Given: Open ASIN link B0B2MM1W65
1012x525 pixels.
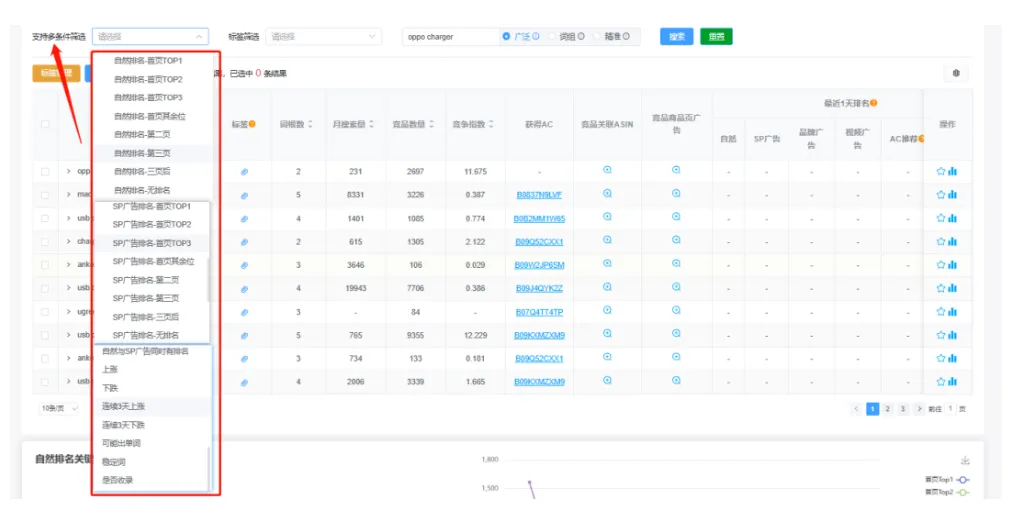Looking at the screenshot, I should pyautogui.click(x=539, y=219).
